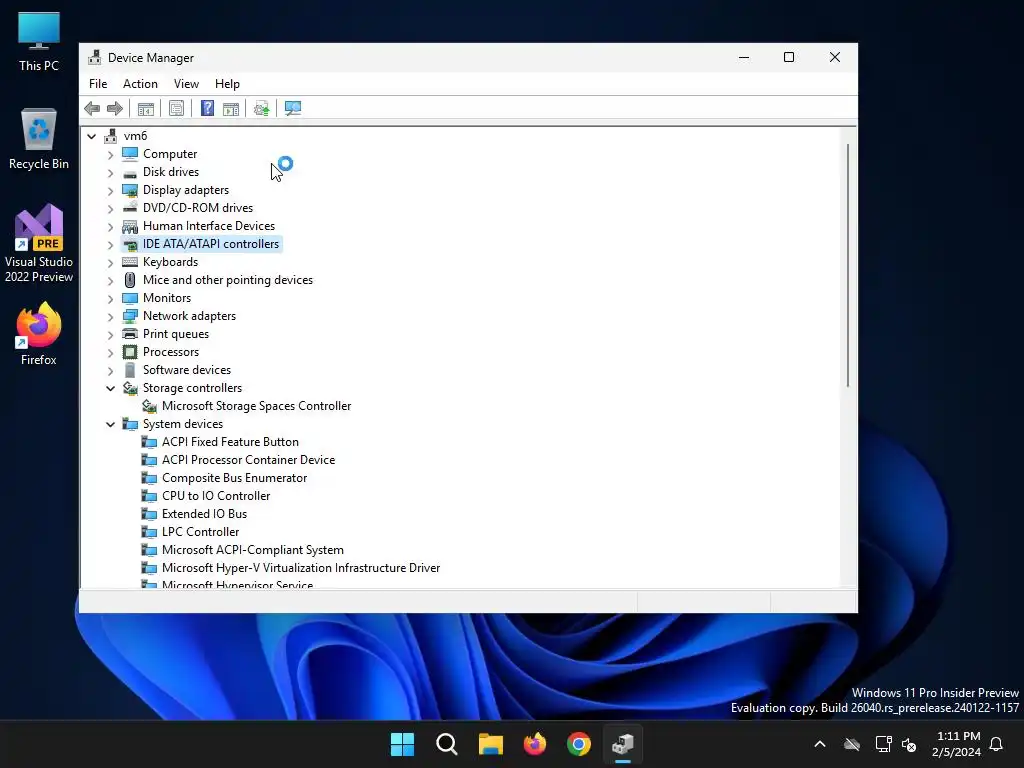Open the Action menu

click(x=140, y=84)
